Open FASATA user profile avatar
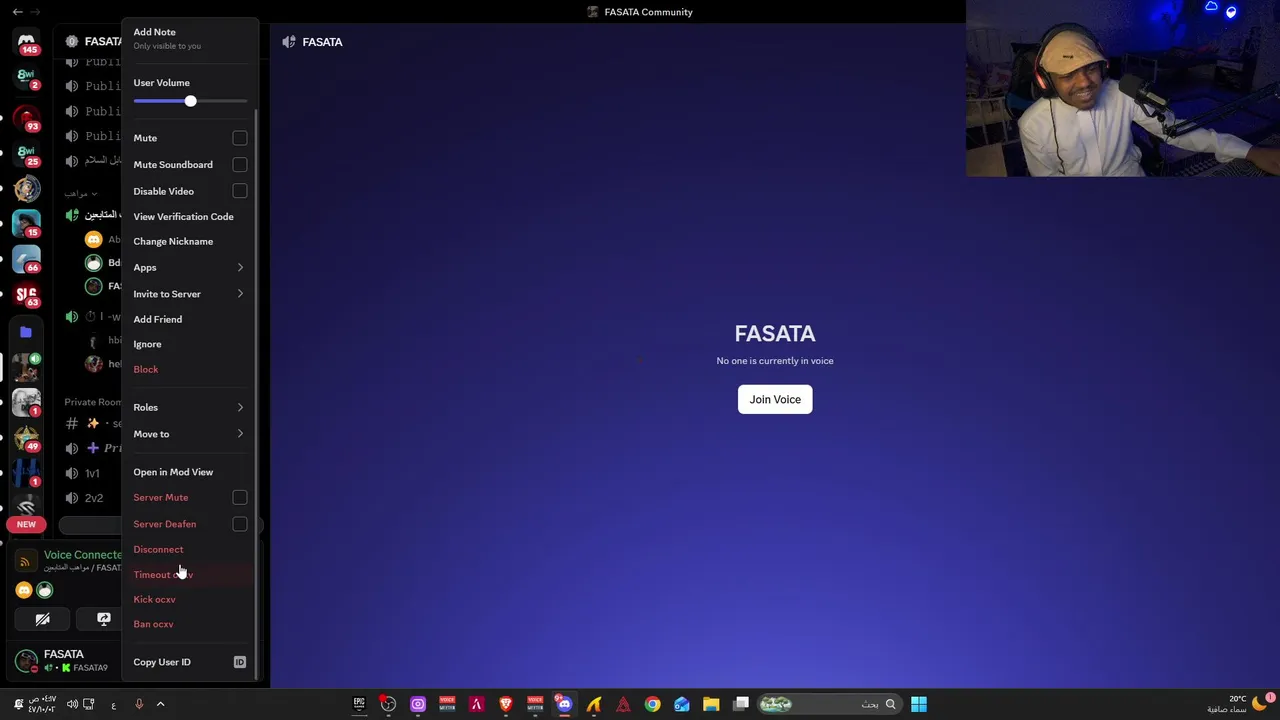Viewport: 1280px width, 720px height. [x=26, y=661]
